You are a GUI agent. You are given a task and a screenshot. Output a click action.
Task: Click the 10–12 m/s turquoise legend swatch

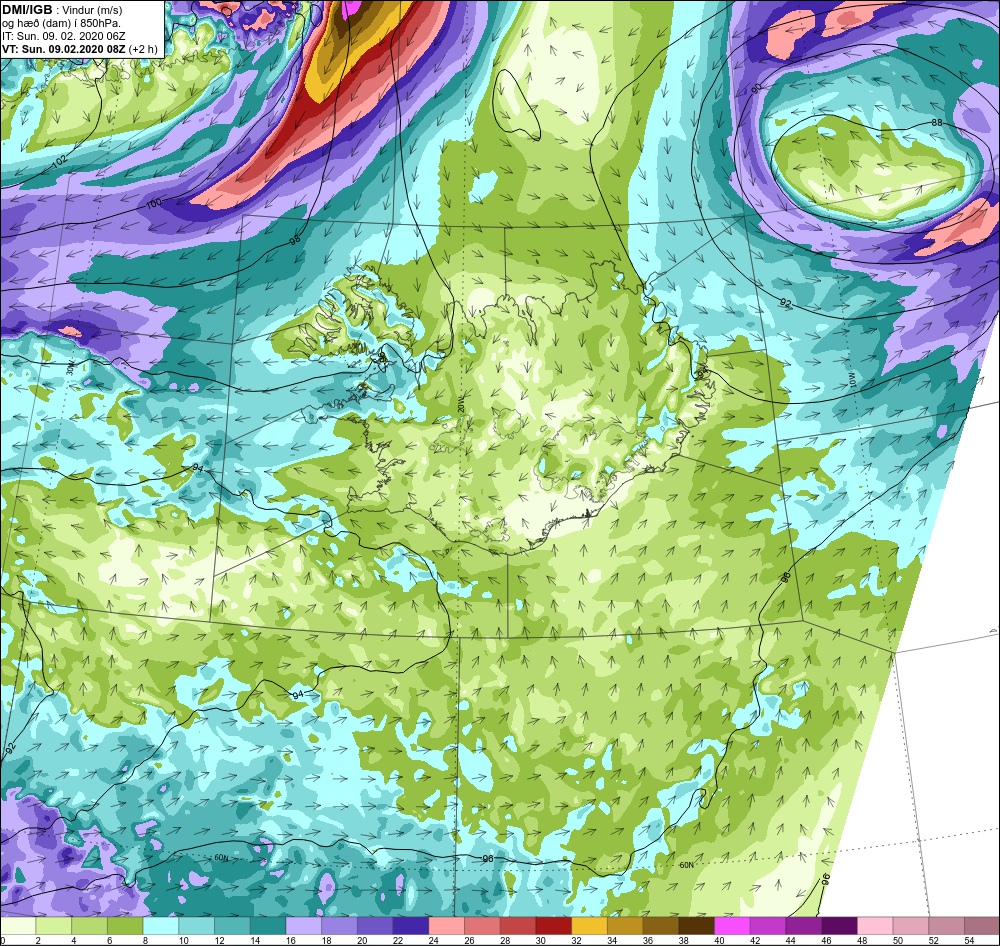[x=196, y=927]
